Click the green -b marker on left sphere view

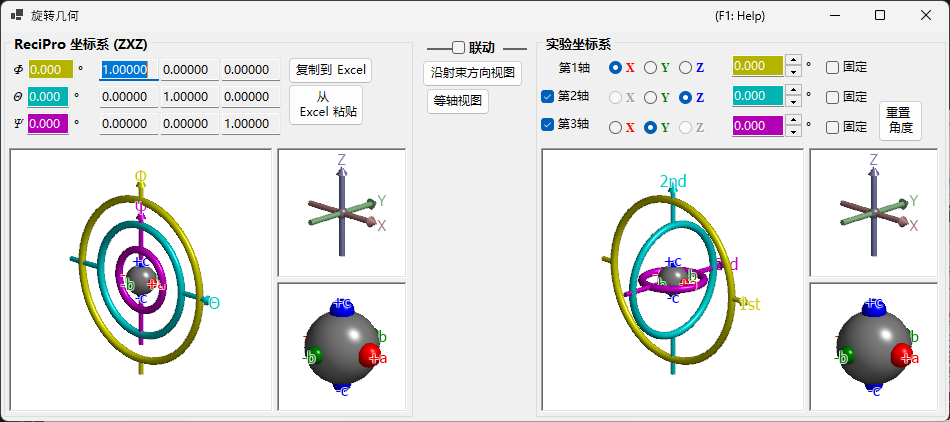click(311, 357)
